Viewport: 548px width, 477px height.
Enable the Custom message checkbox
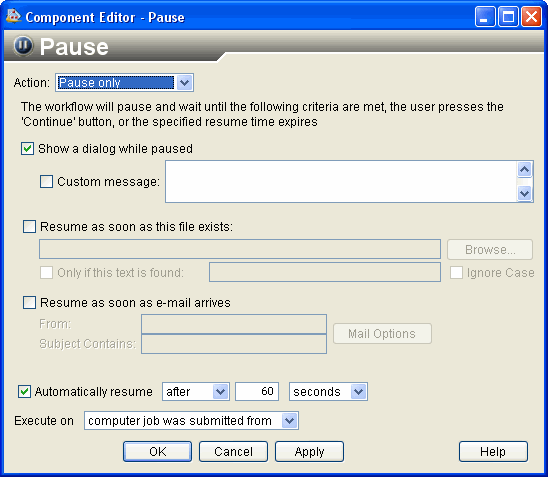click(46, 182)
